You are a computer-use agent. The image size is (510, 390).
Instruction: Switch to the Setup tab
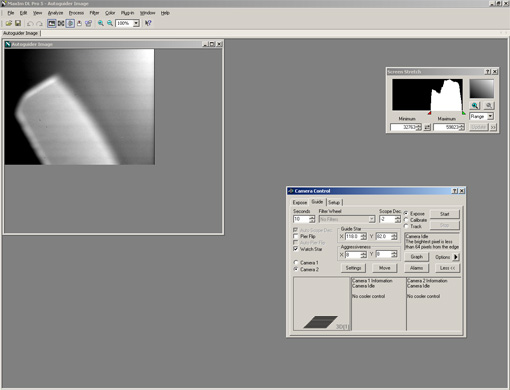click(334, 202)
